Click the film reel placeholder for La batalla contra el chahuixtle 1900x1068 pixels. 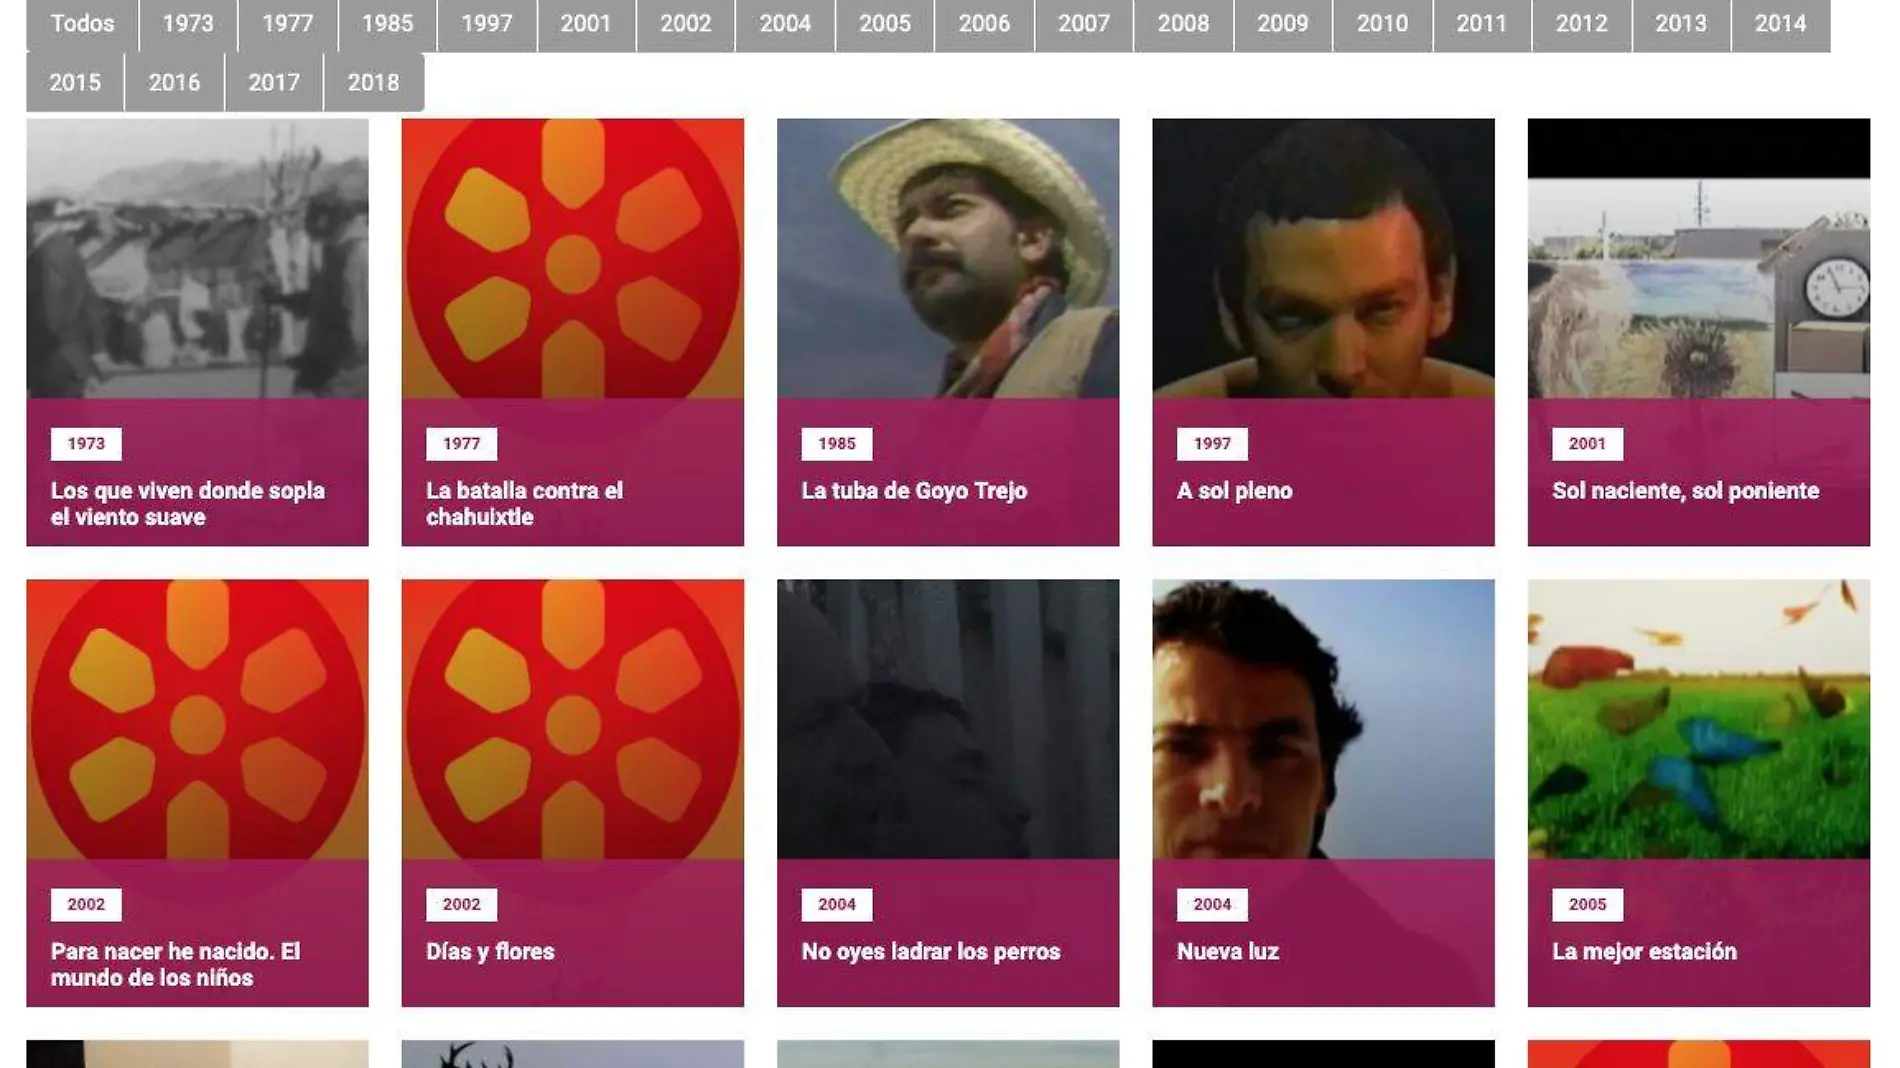click(x=572, y=259)
